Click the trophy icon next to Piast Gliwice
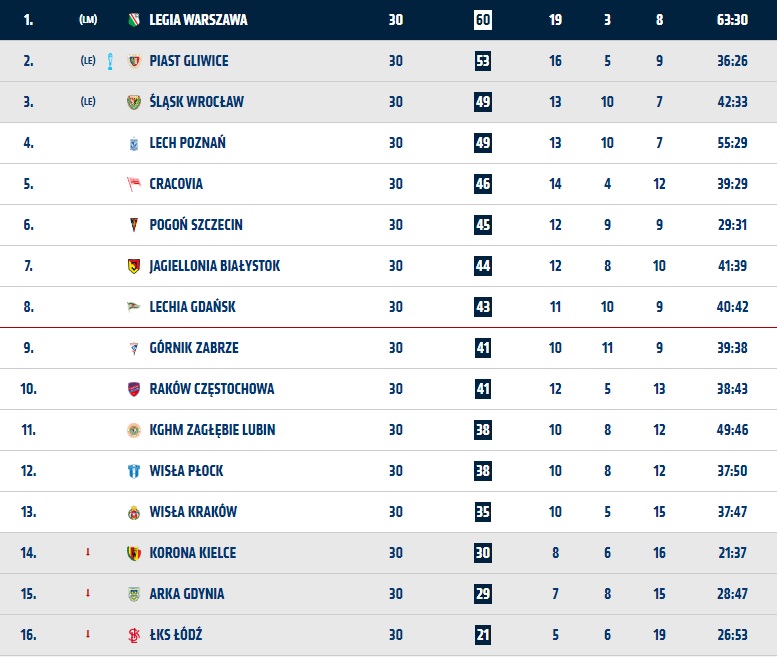 [110, 61]
